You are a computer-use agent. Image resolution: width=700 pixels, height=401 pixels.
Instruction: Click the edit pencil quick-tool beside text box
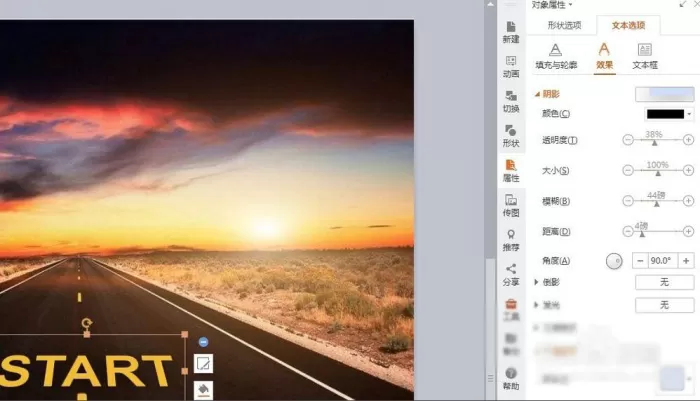[x=204, y=363]
